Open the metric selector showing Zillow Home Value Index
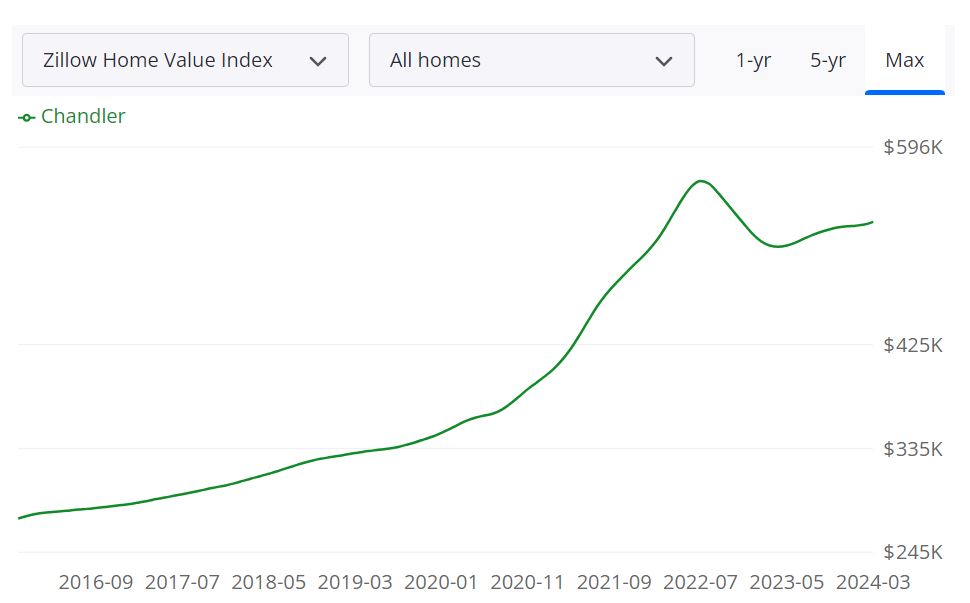970x603 pixels. [x=185, y=60]
